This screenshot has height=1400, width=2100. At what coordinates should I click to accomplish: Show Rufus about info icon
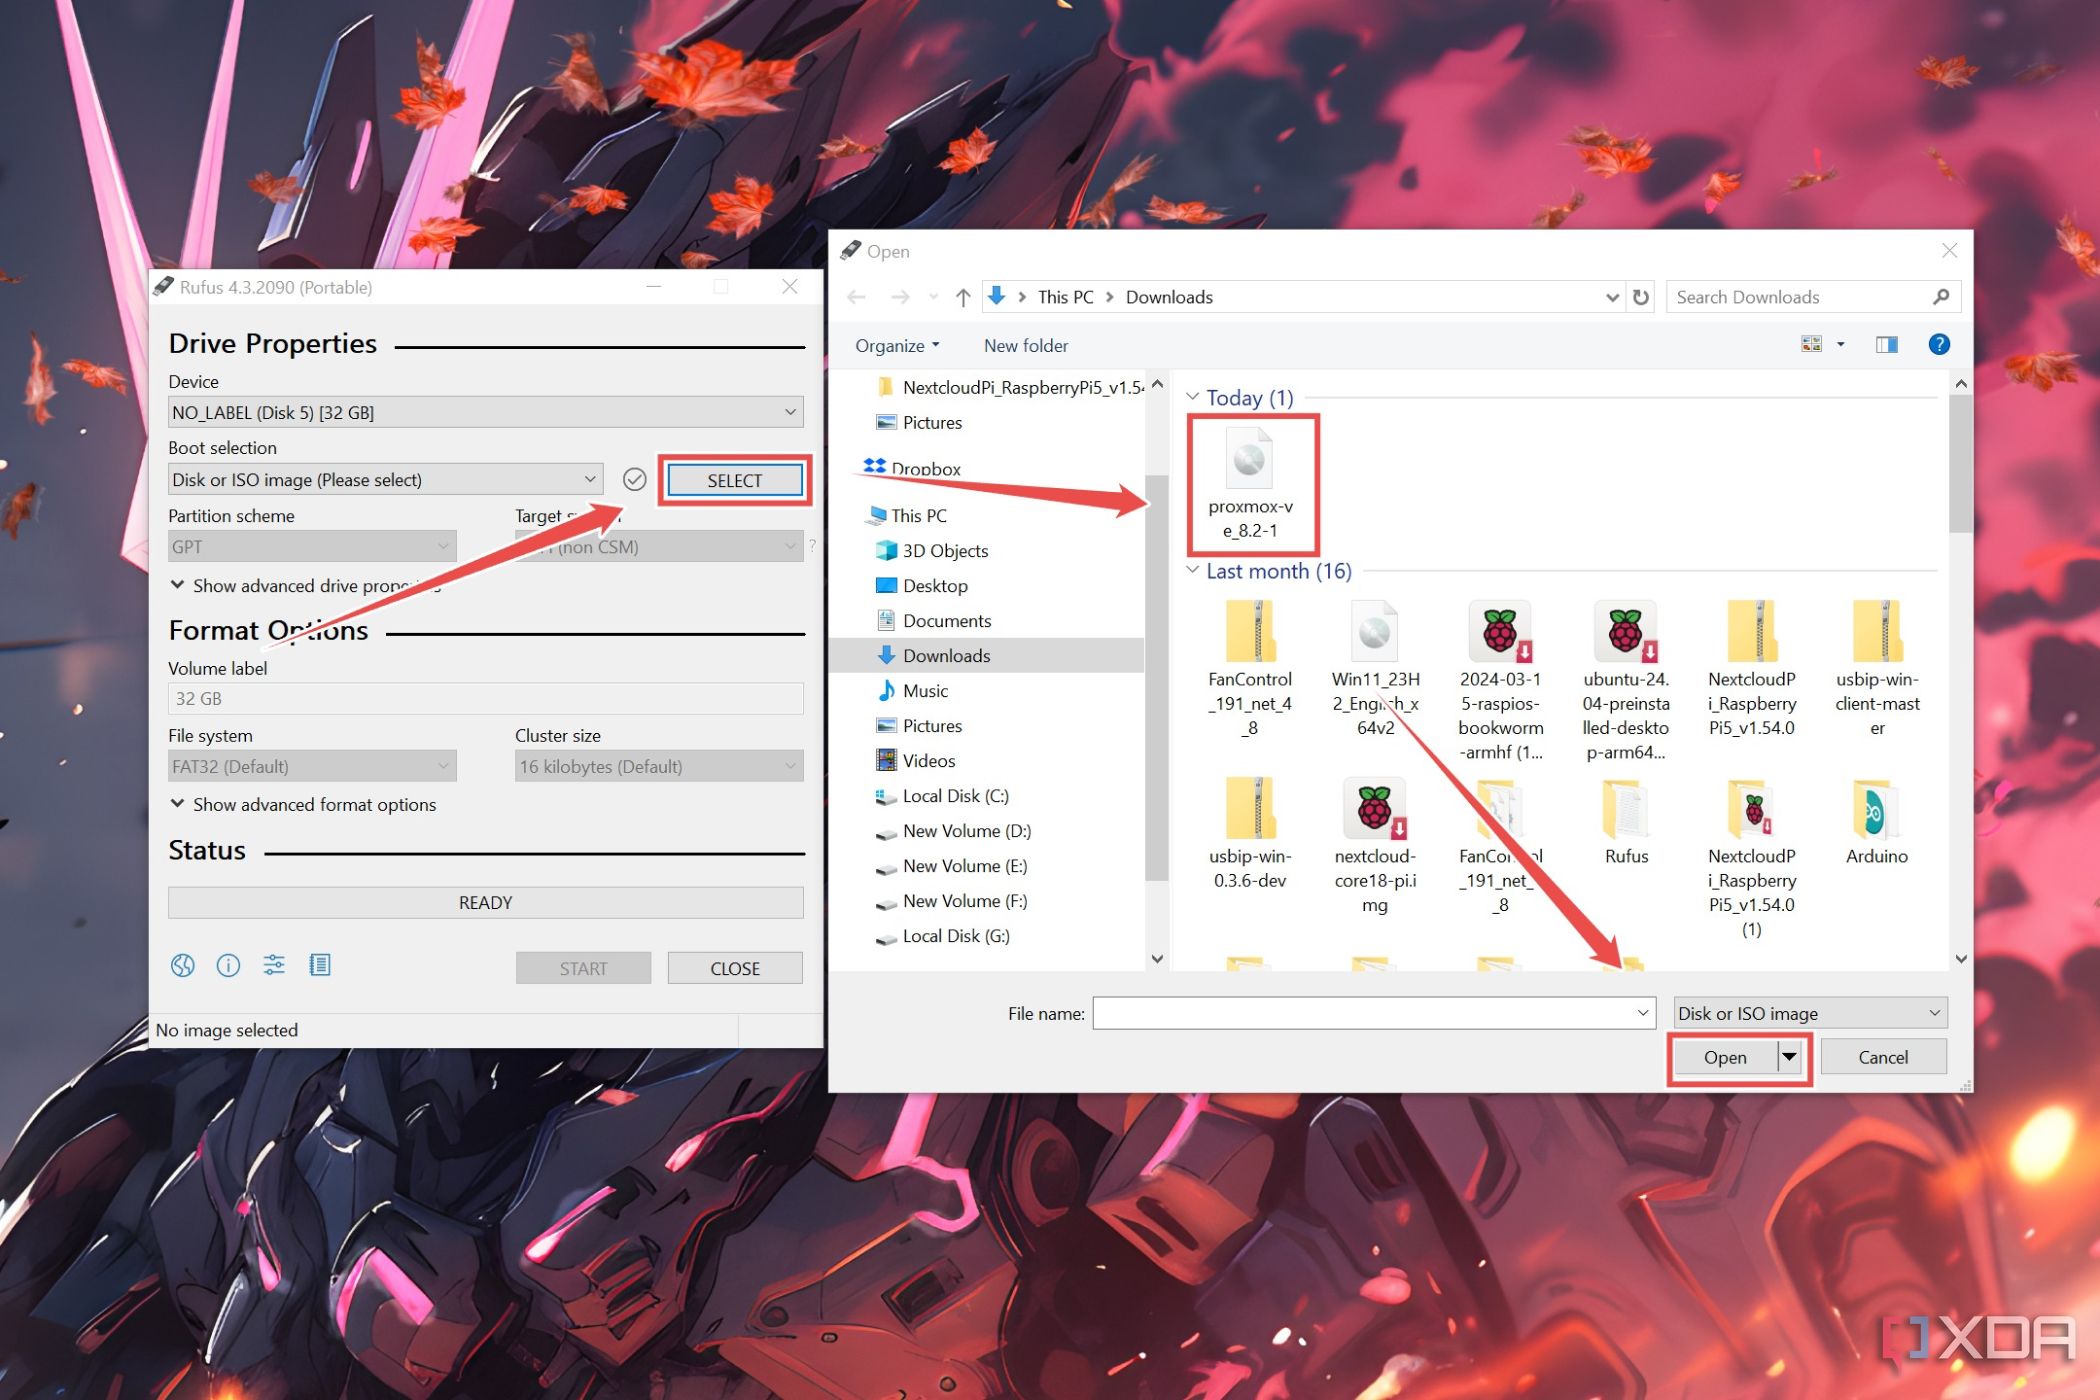[x=228, y=965]
